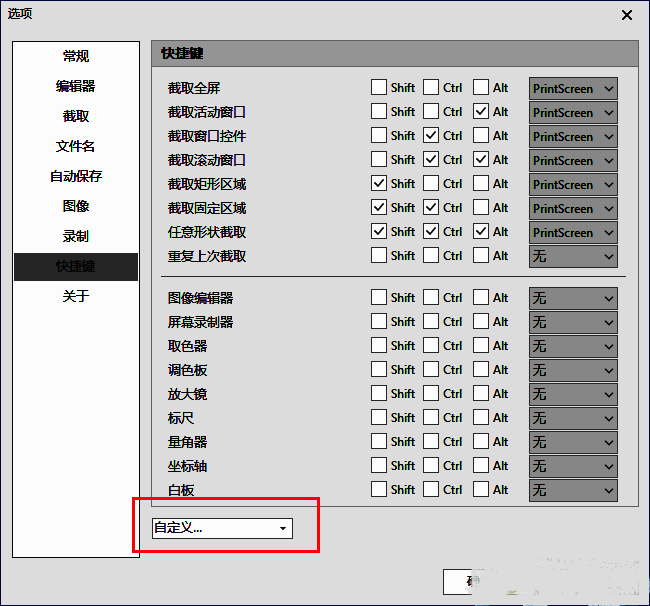Tick Shift checkbox for 白板
This screenshot has height=606, width=650.
tap(379, 490)
